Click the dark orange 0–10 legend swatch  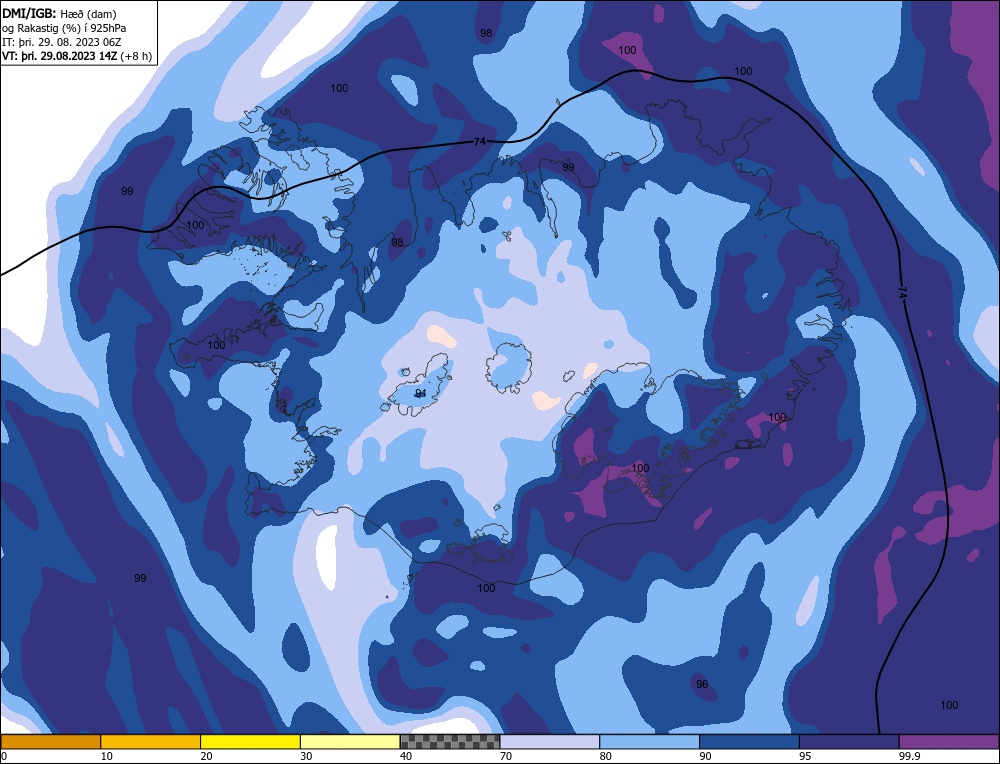coord(50,741)
